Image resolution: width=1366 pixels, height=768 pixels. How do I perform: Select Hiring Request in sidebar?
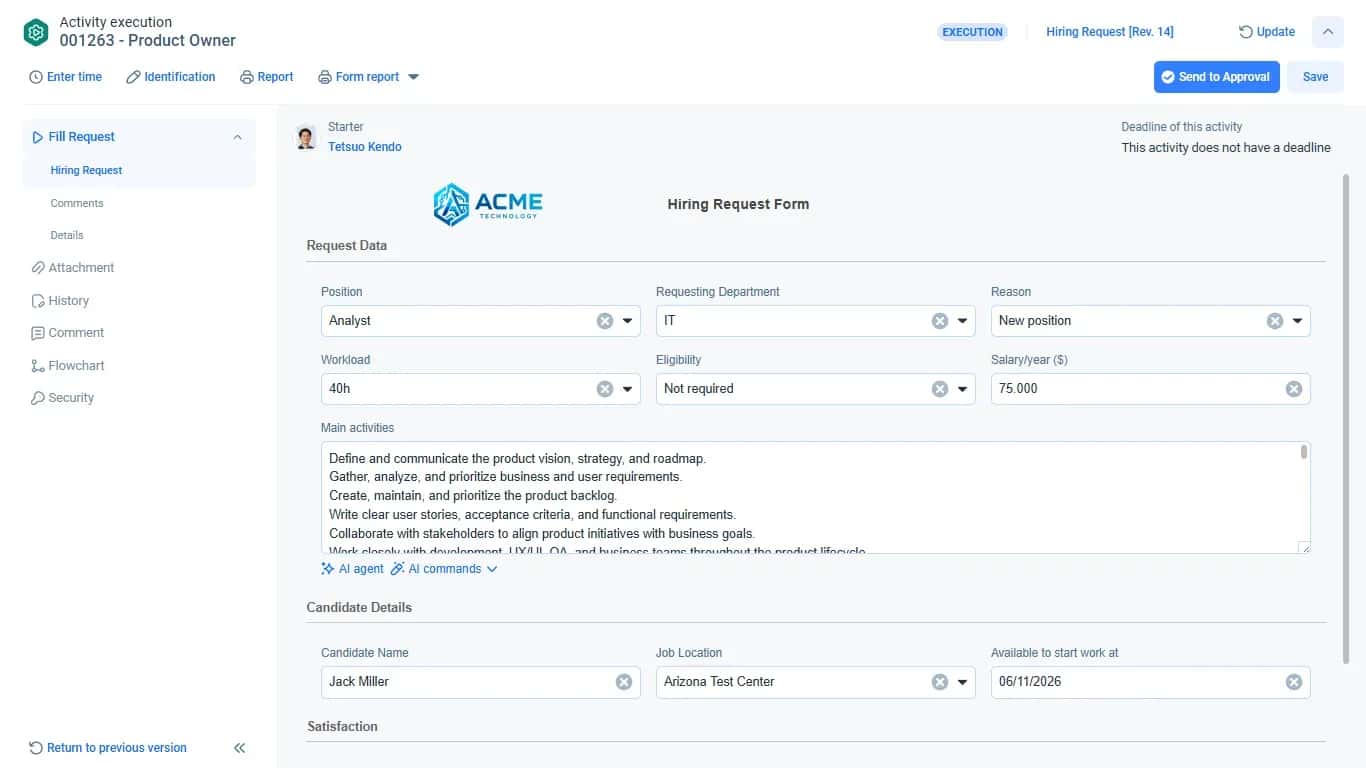coord(86,171)
